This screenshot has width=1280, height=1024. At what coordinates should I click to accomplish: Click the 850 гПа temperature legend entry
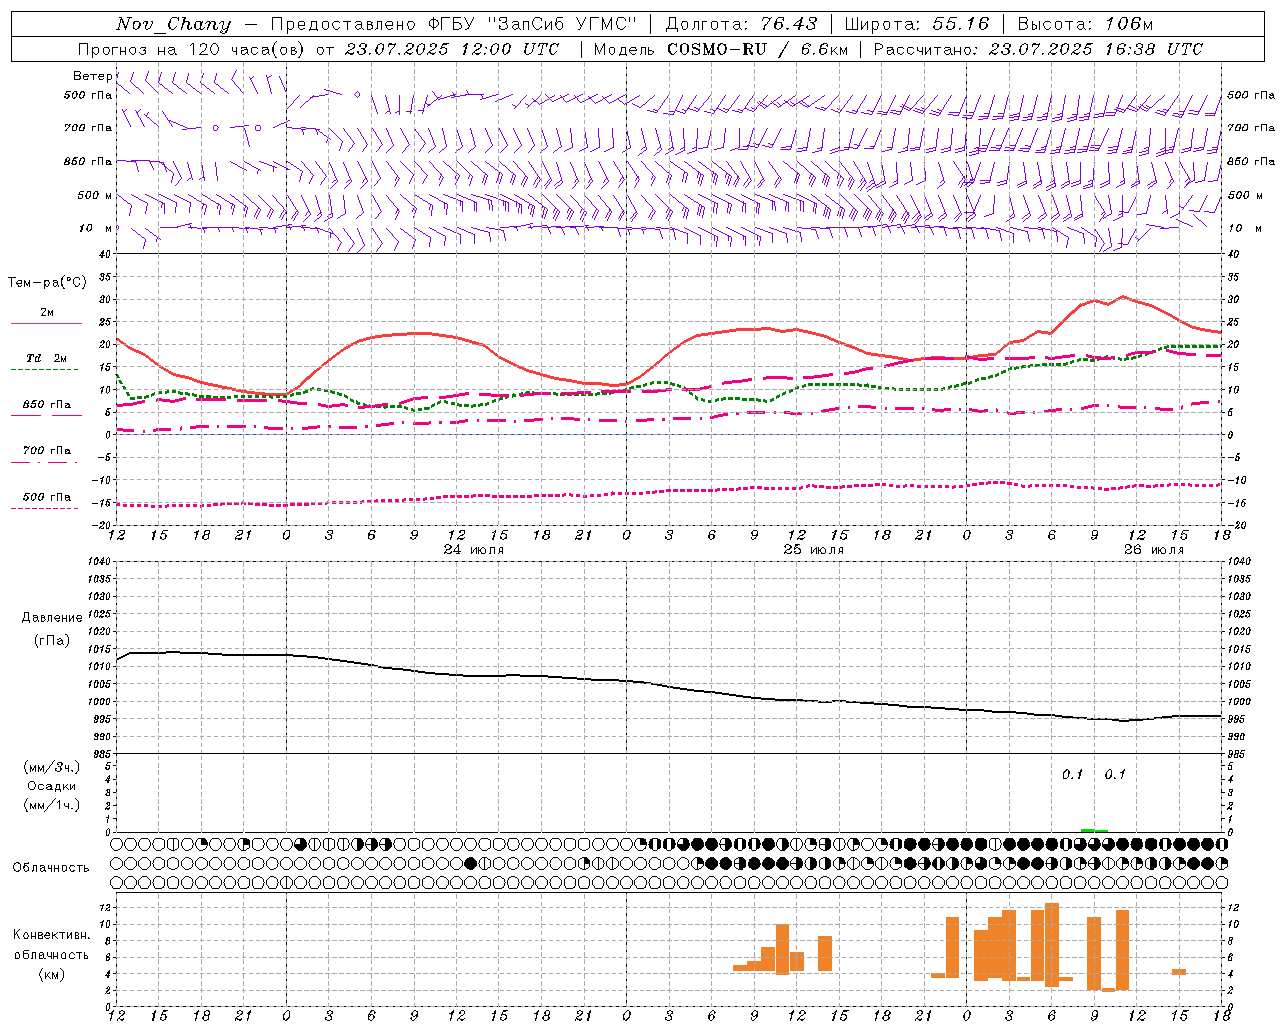point(46,405)
